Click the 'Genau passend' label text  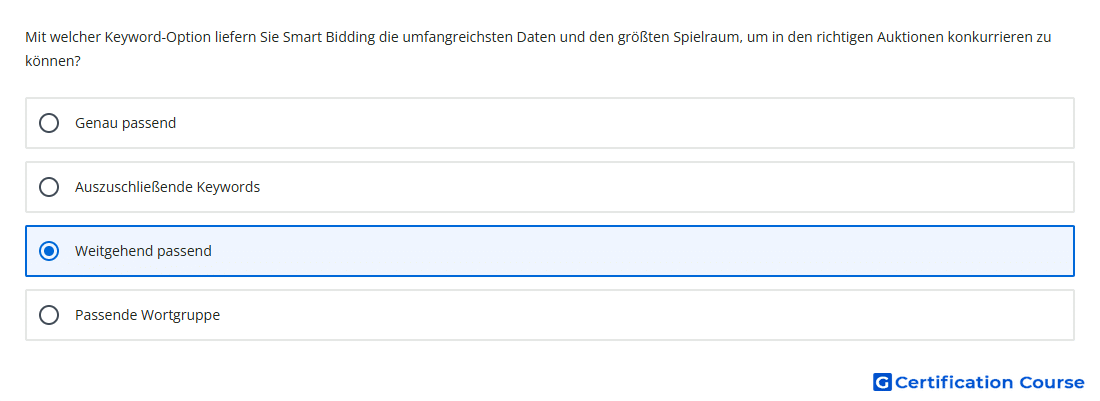tap(126, 123)
